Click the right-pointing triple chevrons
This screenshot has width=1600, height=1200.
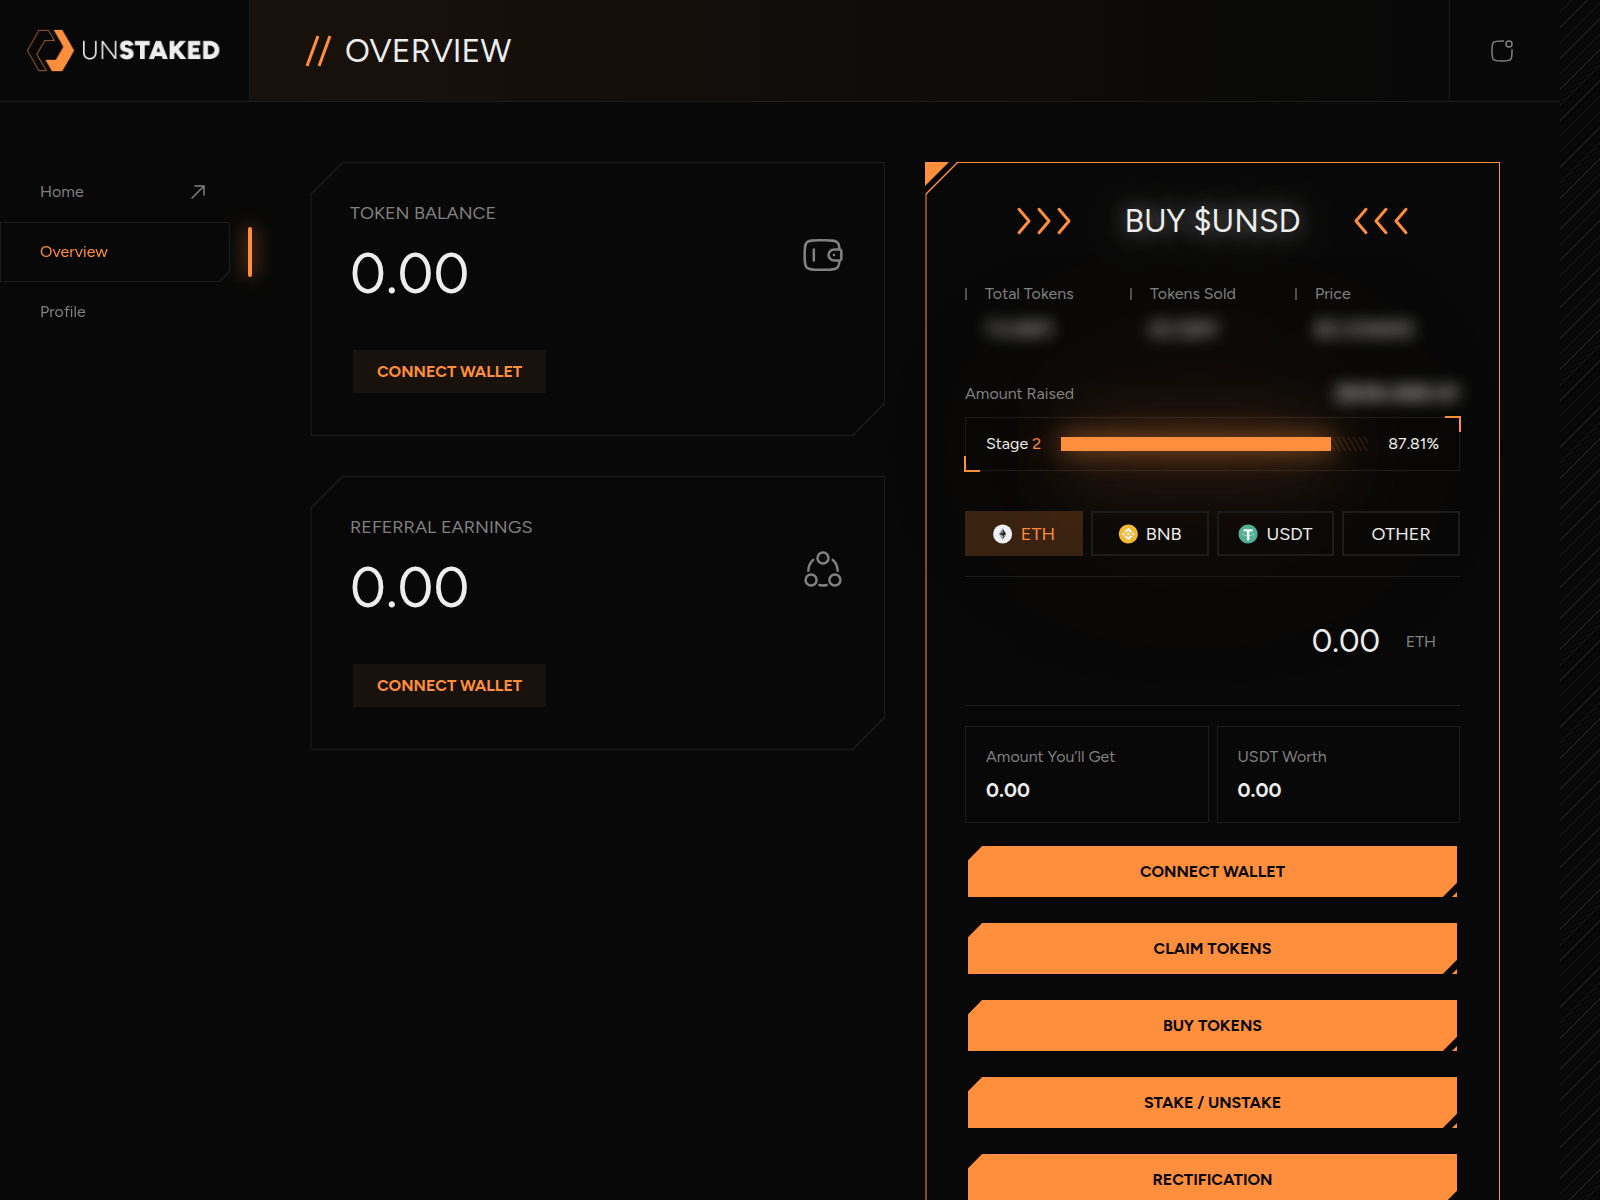[1043, 221]
